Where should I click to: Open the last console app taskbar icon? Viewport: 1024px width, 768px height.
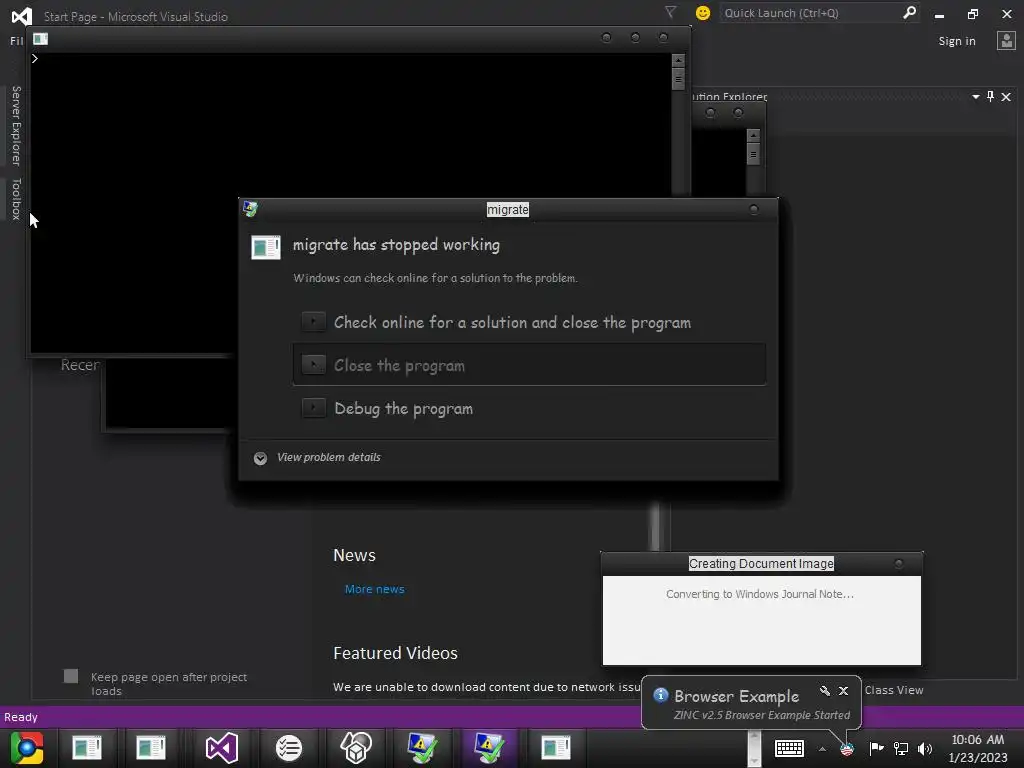point(556,748)
